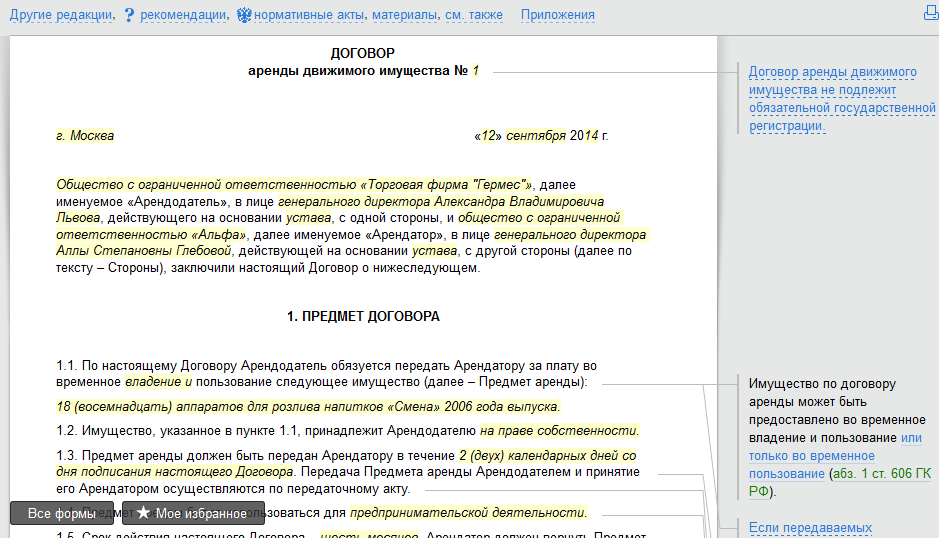Click the print icon in top-right corner
Viewport: 939px width, 538px height.
(x=931, y=14)
